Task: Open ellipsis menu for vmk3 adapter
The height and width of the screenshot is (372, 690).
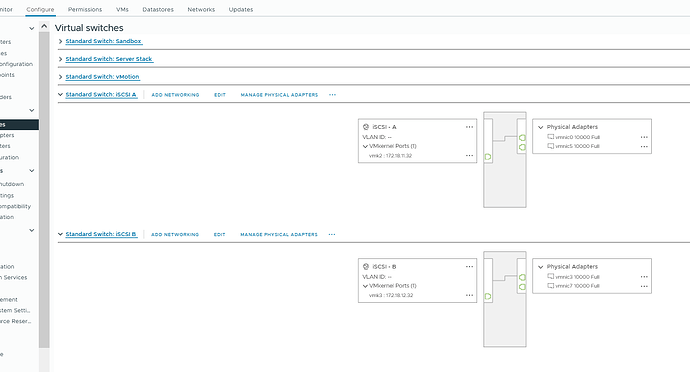Action: point(469,295)
